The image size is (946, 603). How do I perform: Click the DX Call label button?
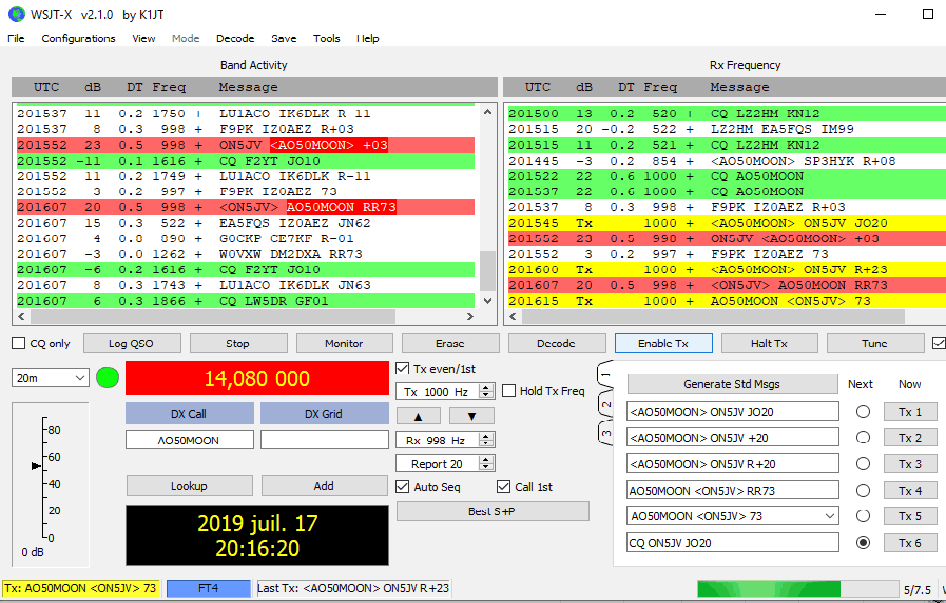point(189,414)
